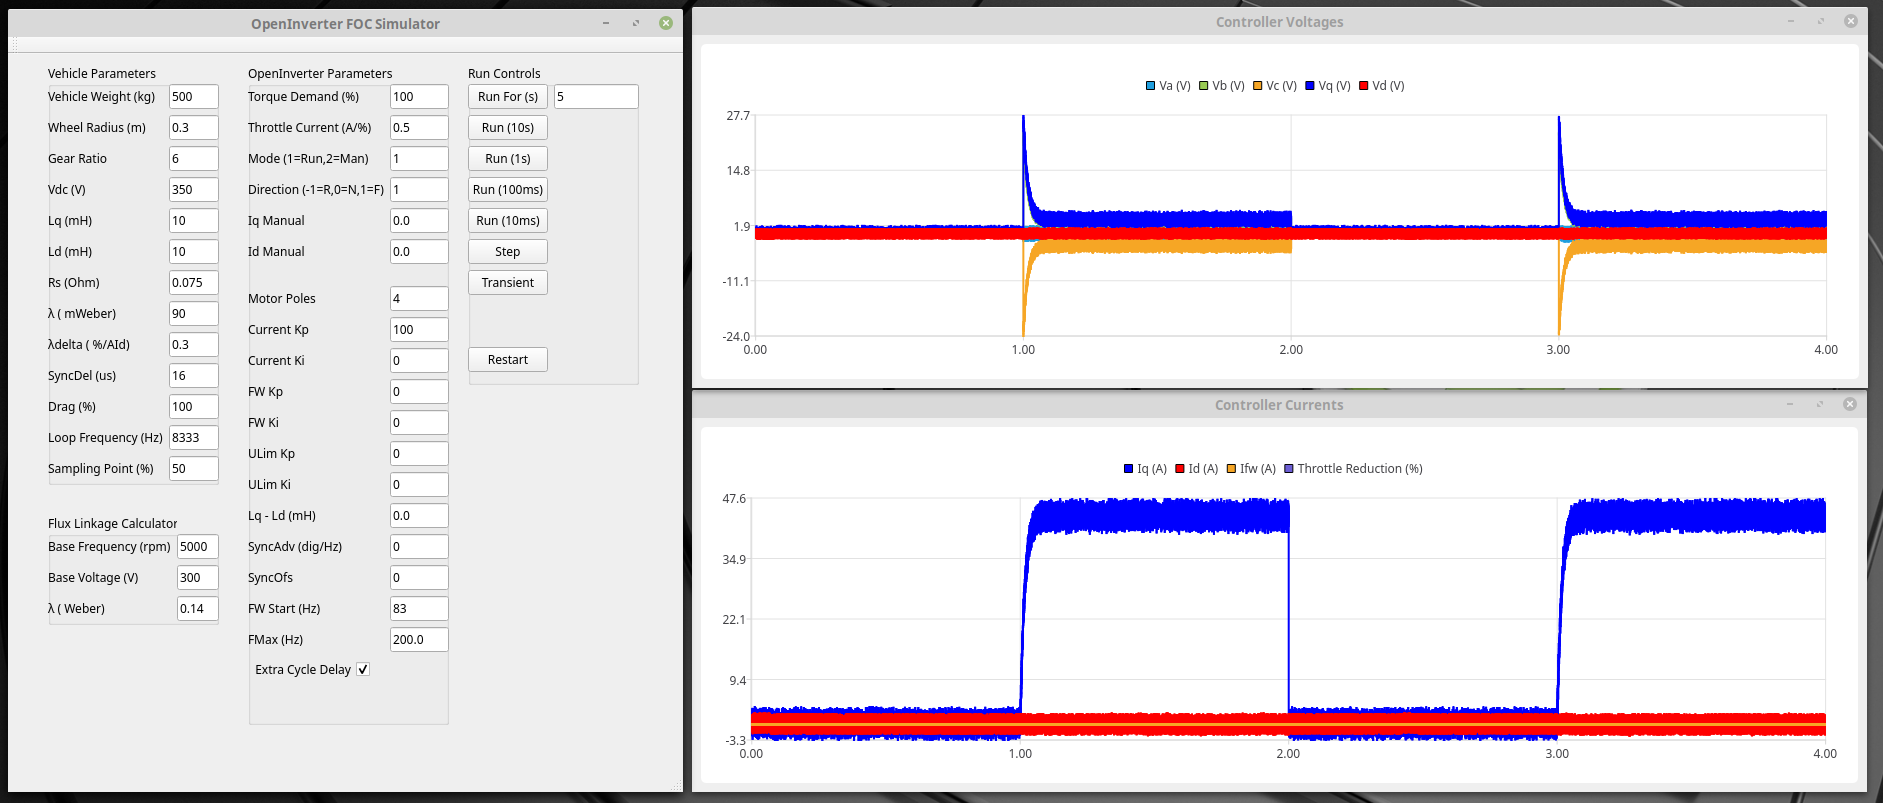
Task: Click the orange Ifw (A) legend swatch
Action: click(1232, 469)
